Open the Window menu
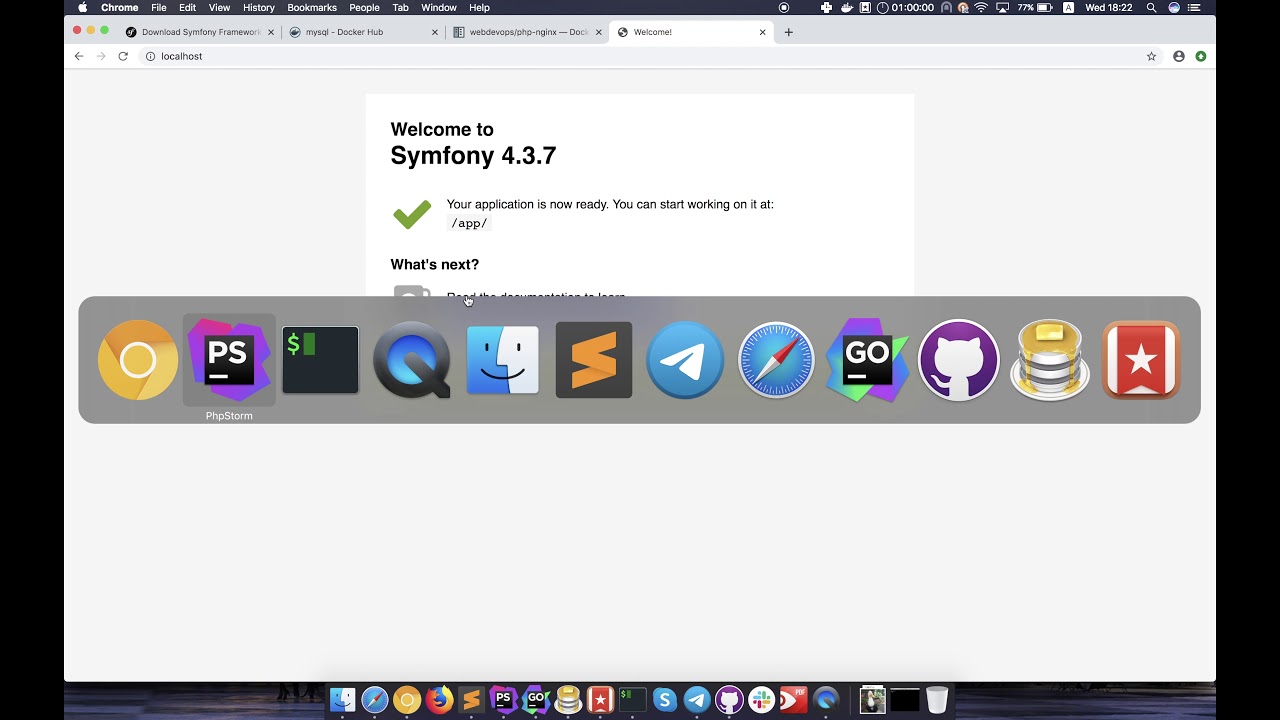Screen dimensions: 1280x720 click(x=439, y=7)
